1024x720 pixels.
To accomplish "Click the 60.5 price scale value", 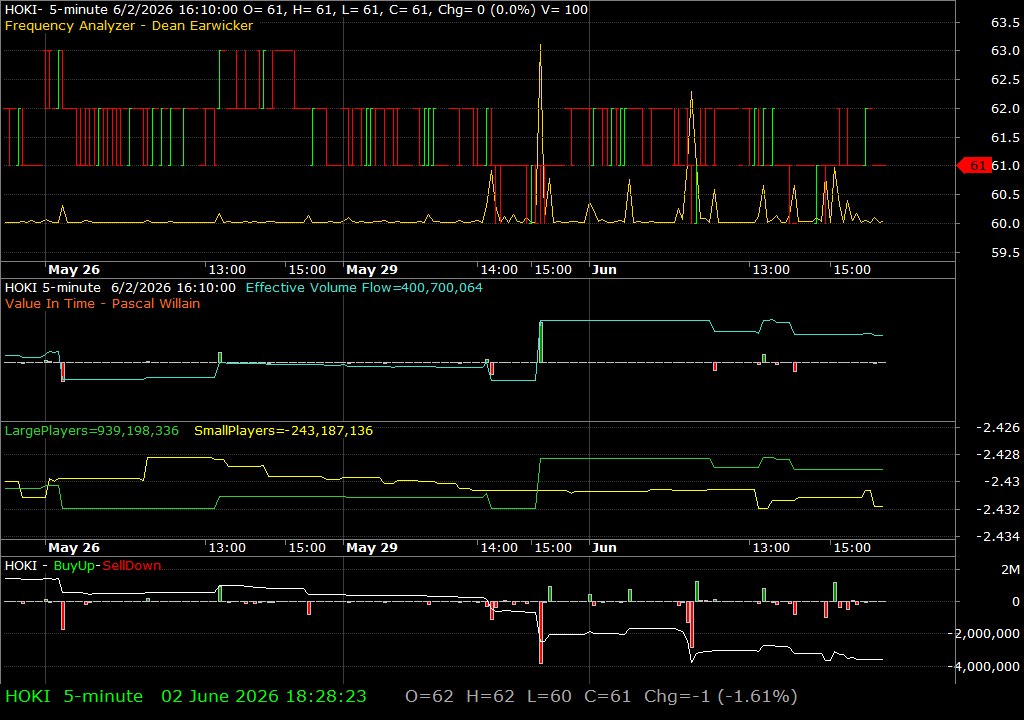I will click(1005, 194).
